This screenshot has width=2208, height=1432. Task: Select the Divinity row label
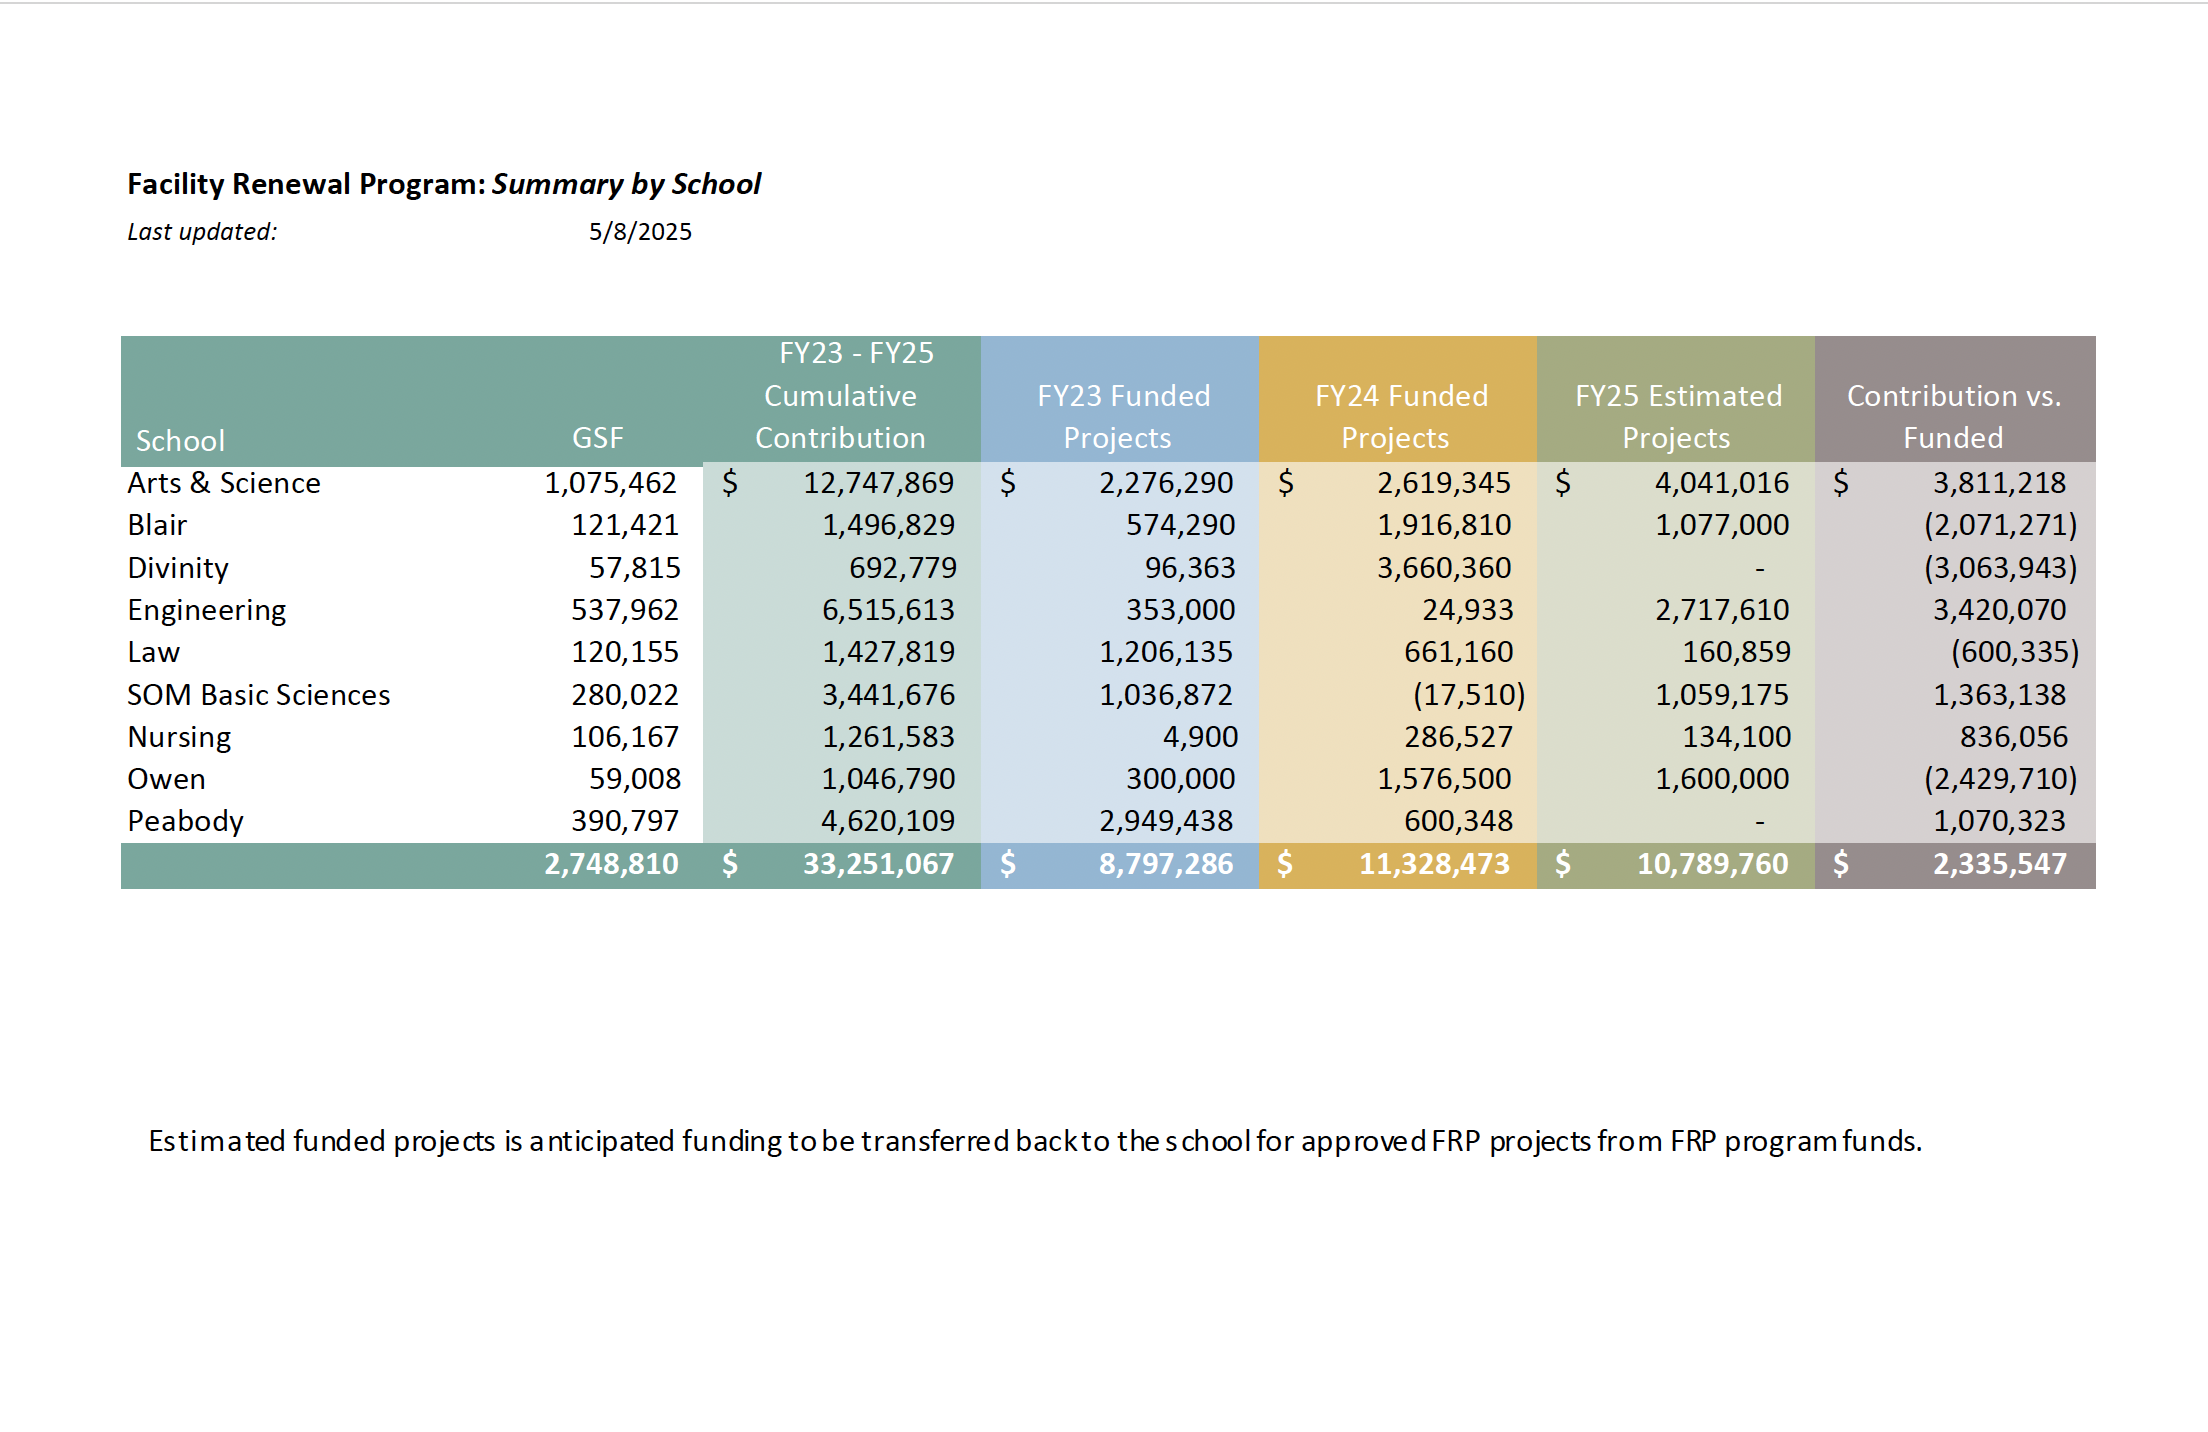(178, 568)
